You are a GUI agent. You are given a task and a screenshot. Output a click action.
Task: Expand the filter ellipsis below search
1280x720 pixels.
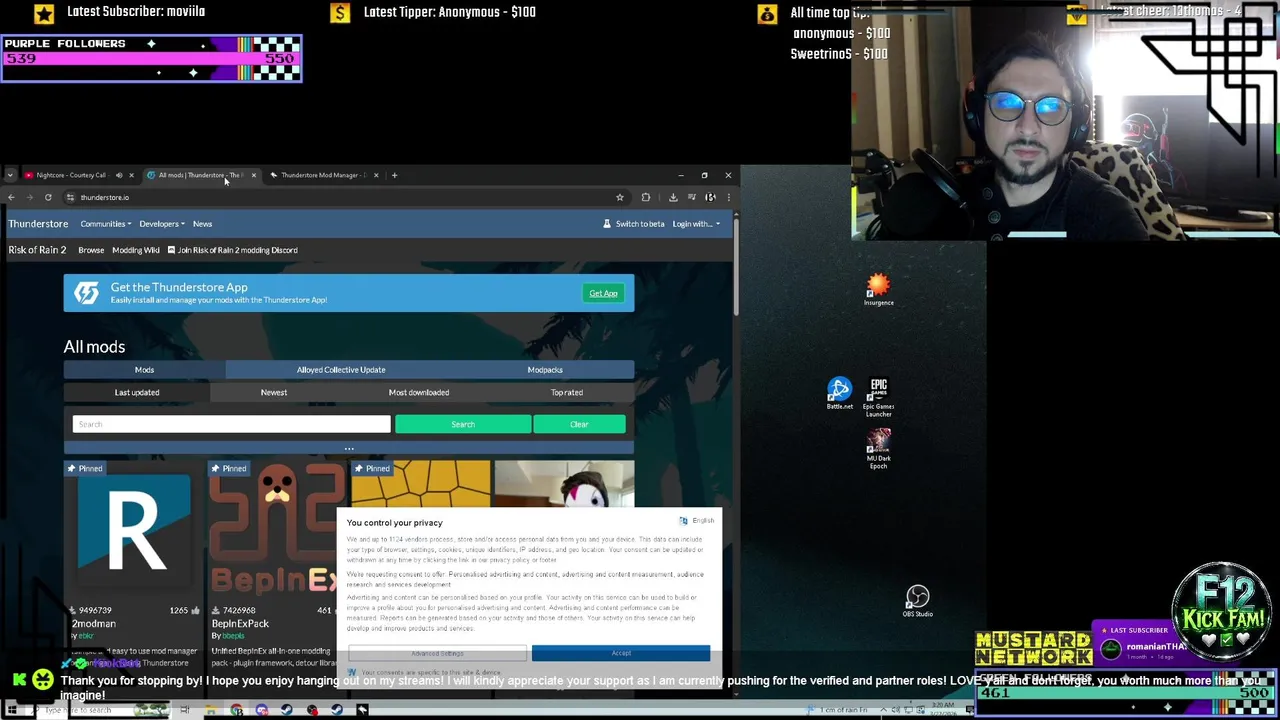coord(349,449)
